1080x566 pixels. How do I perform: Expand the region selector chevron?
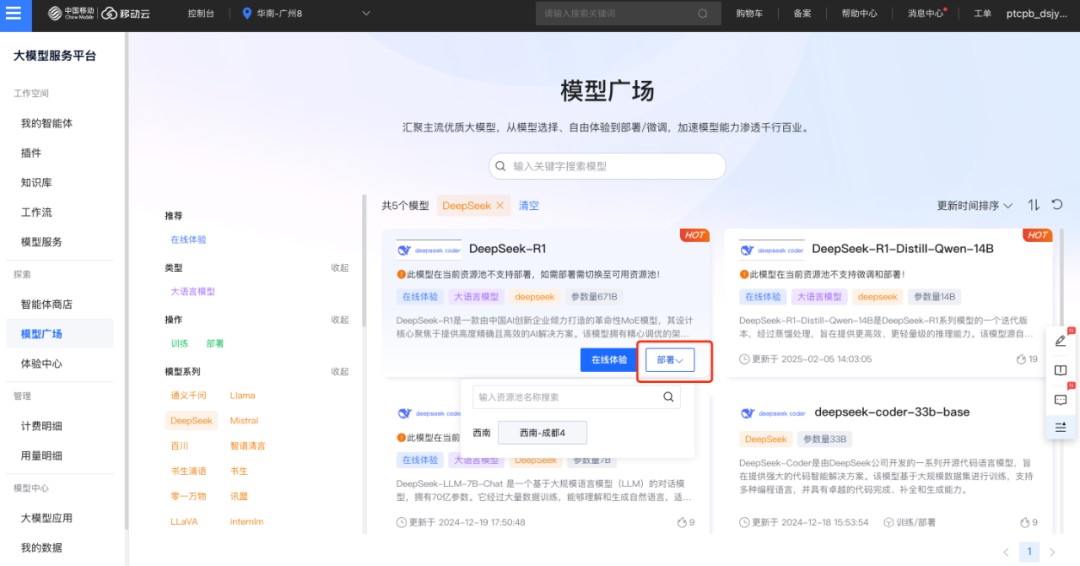click(366, 14)
